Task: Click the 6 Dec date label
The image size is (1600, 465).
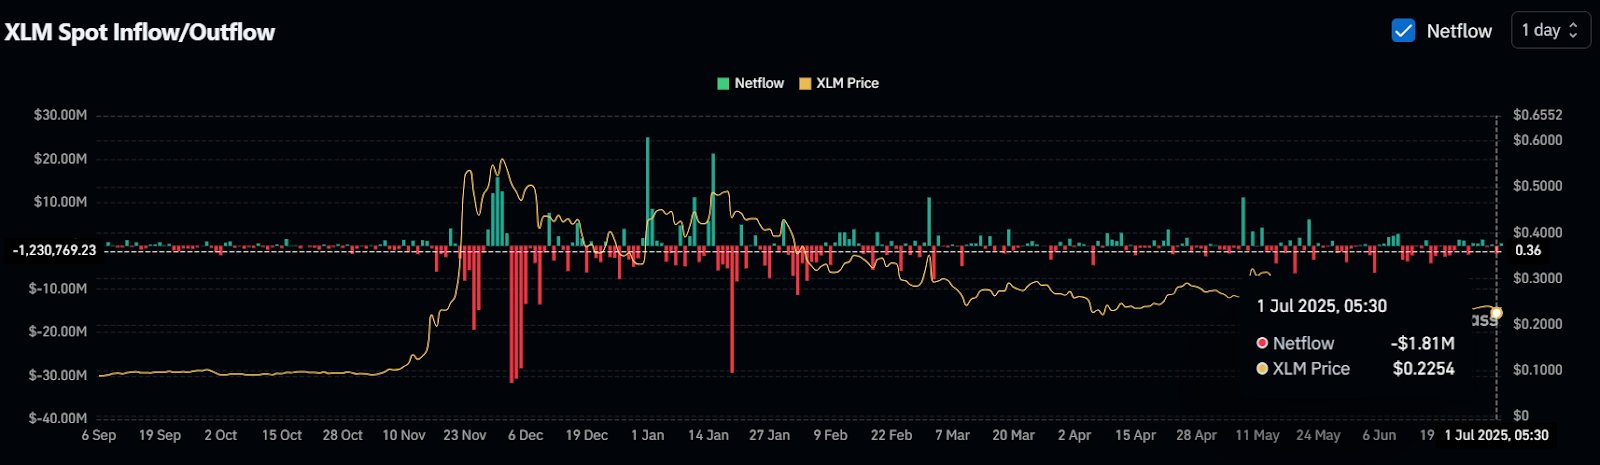Action: (x=526, y=435)
